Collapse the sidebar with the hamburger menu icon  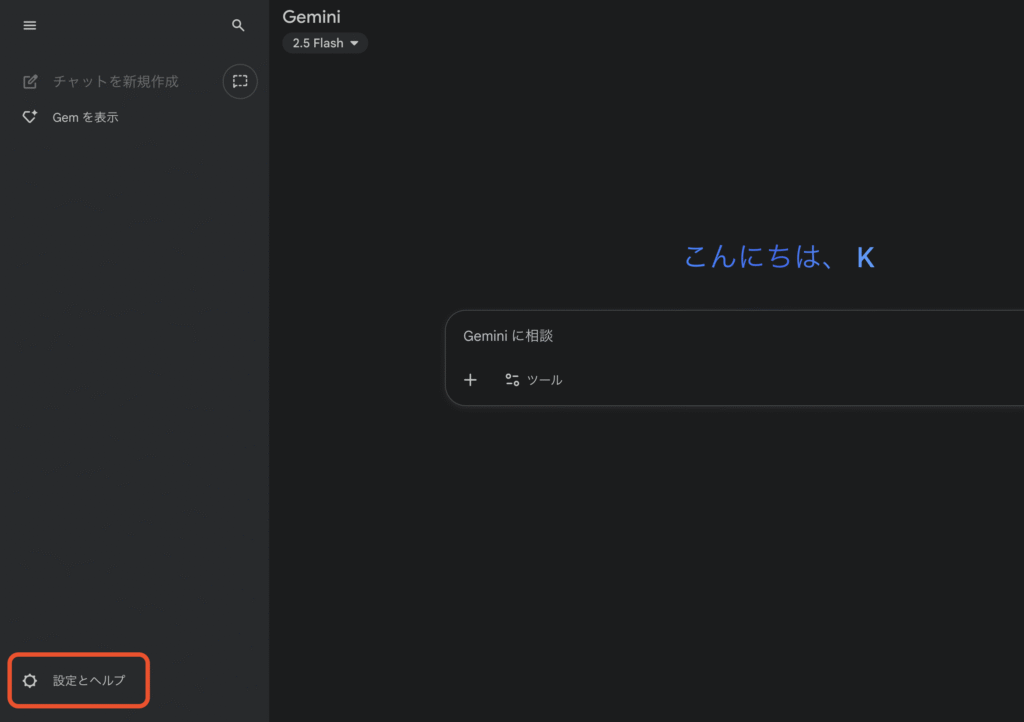[29, 26]
